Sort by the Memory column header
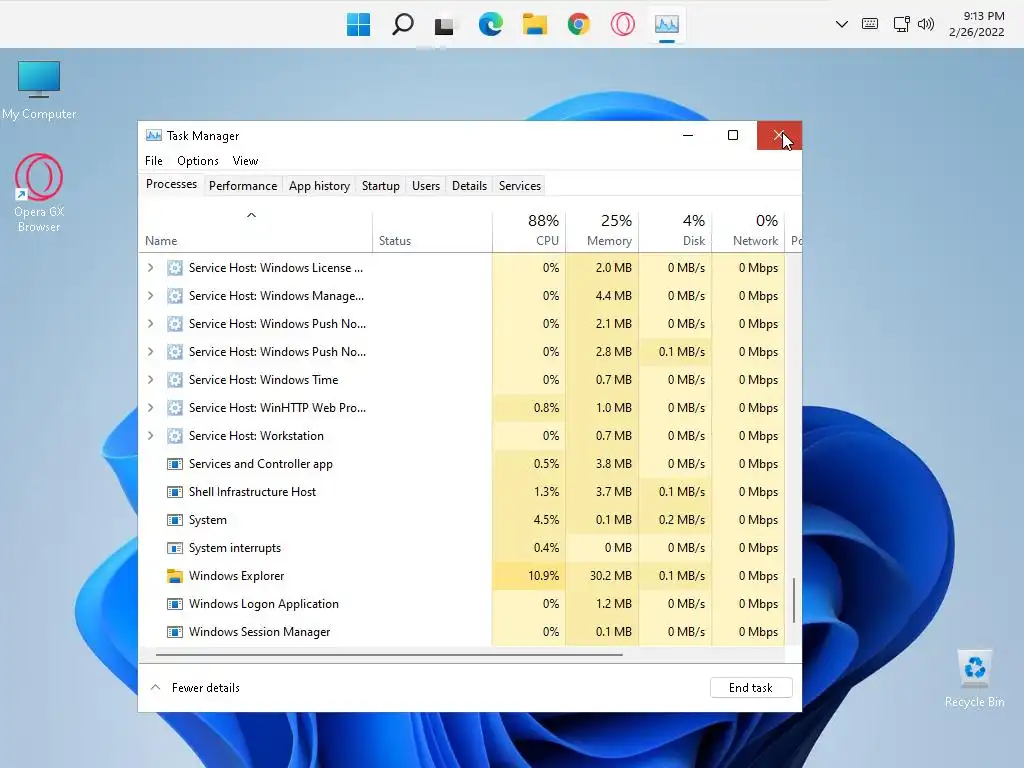This screenshot has width=1024, height=768. (602, 231)
